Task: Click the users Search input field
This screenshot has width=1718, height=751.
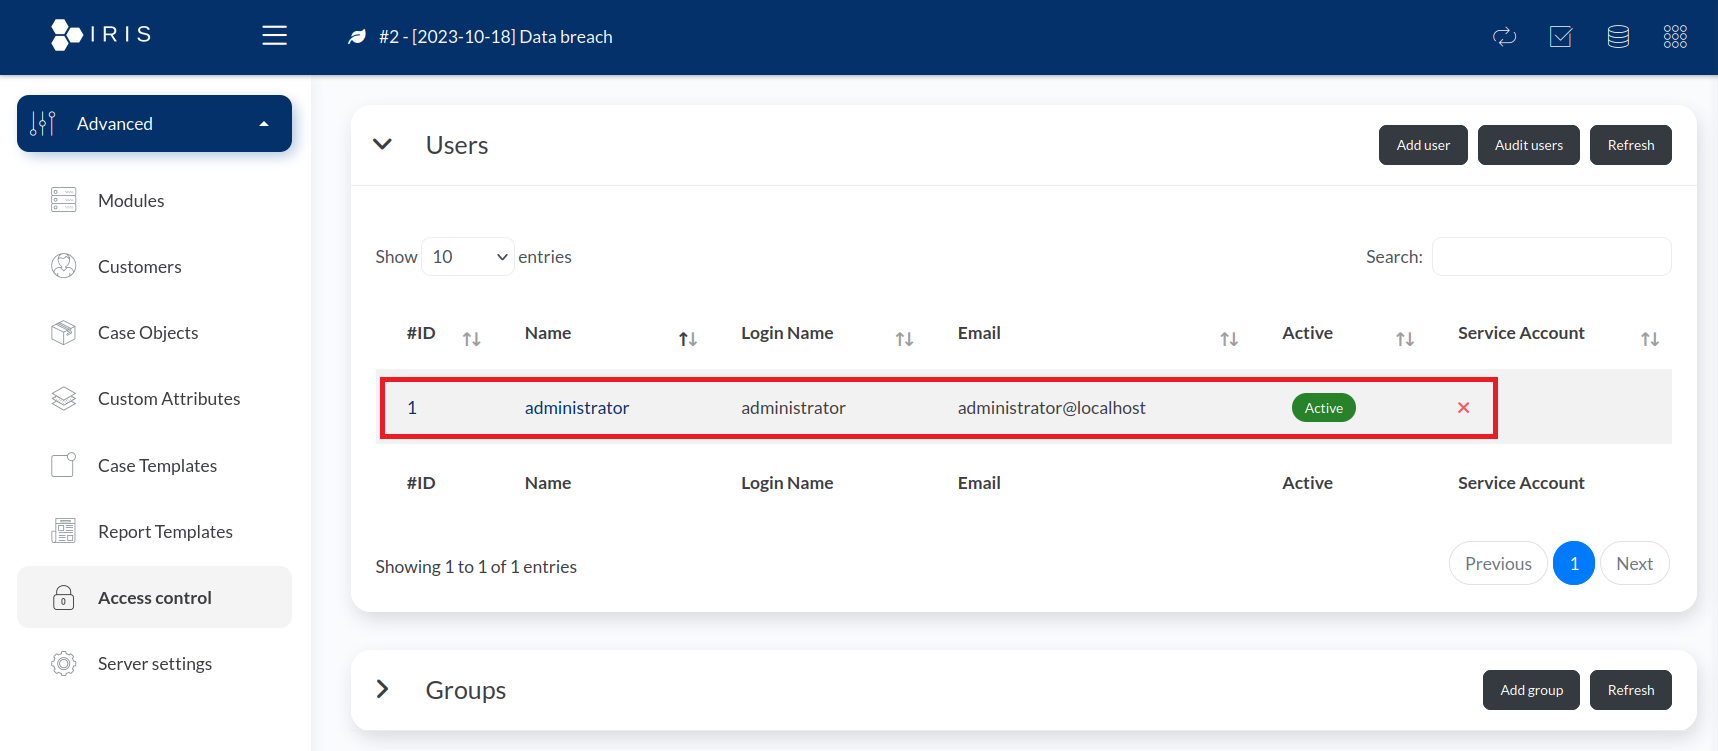Action: (x=1550, y=257)
